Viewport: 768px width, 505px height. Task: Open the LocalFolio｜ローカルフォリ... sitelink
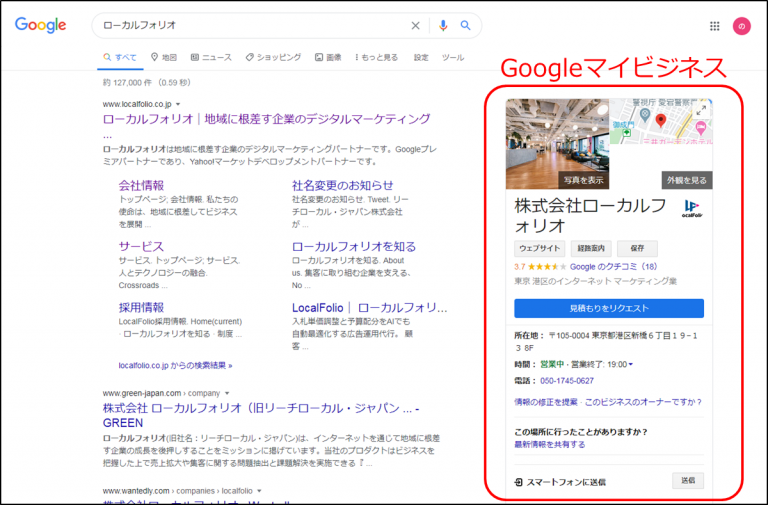(369, 308)
